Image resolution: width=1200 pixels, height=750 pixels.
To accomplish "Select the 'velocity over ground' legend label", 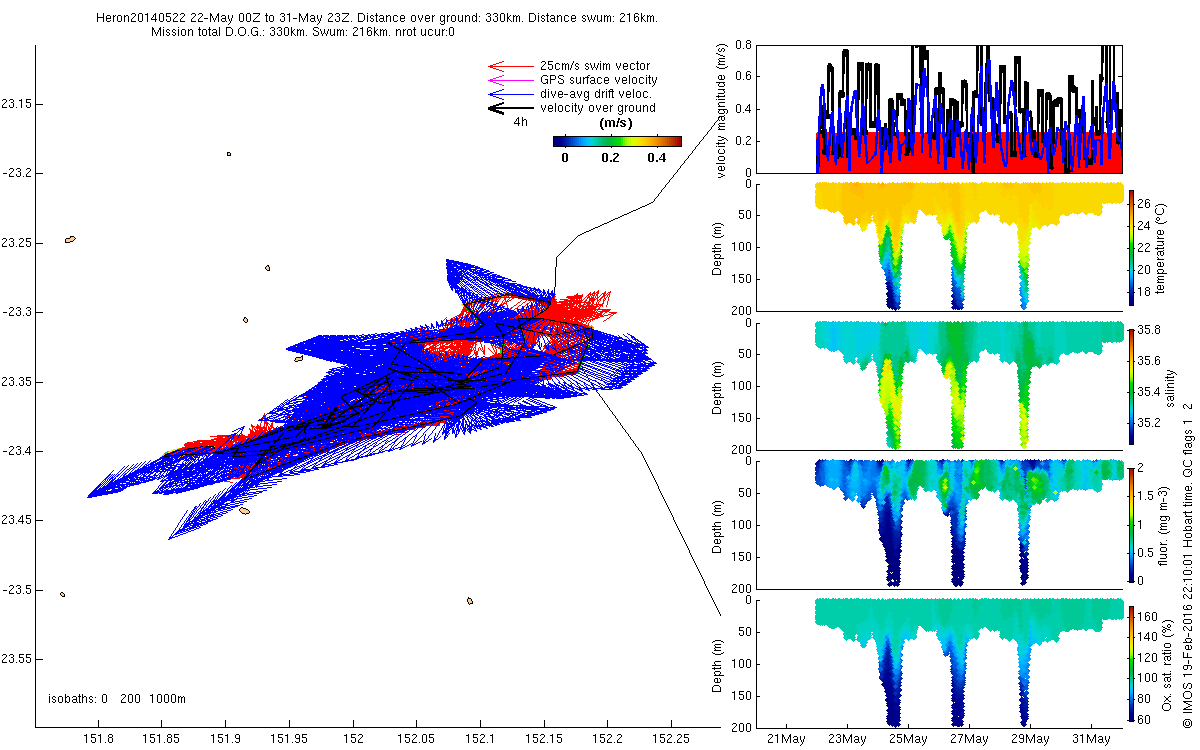I will tap(598, 108).
